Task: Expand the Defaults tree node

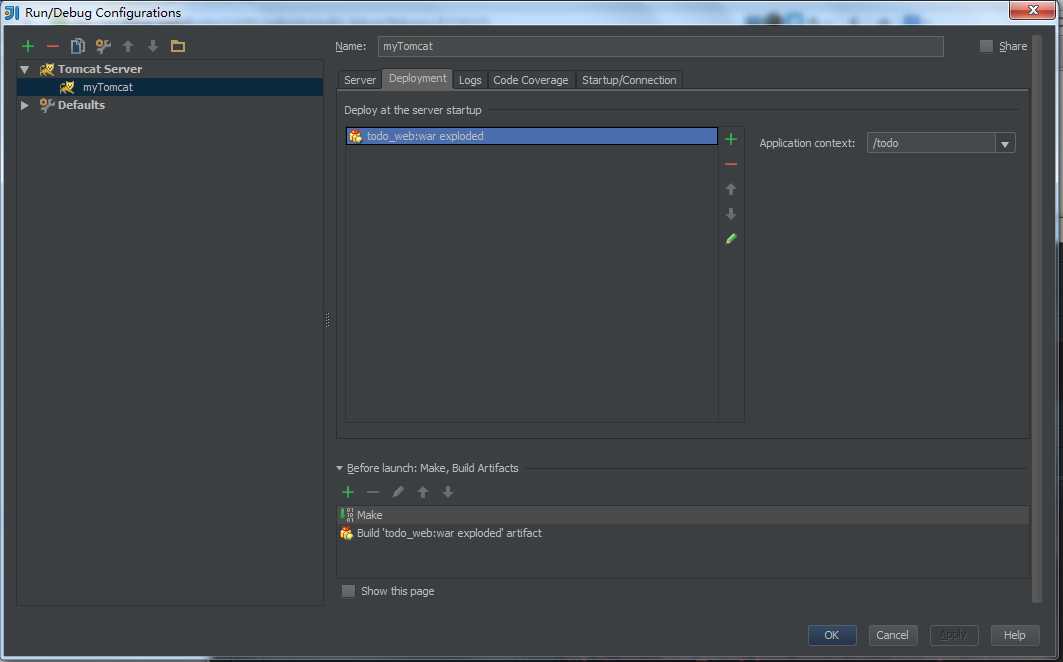Action: pos(25,105)
